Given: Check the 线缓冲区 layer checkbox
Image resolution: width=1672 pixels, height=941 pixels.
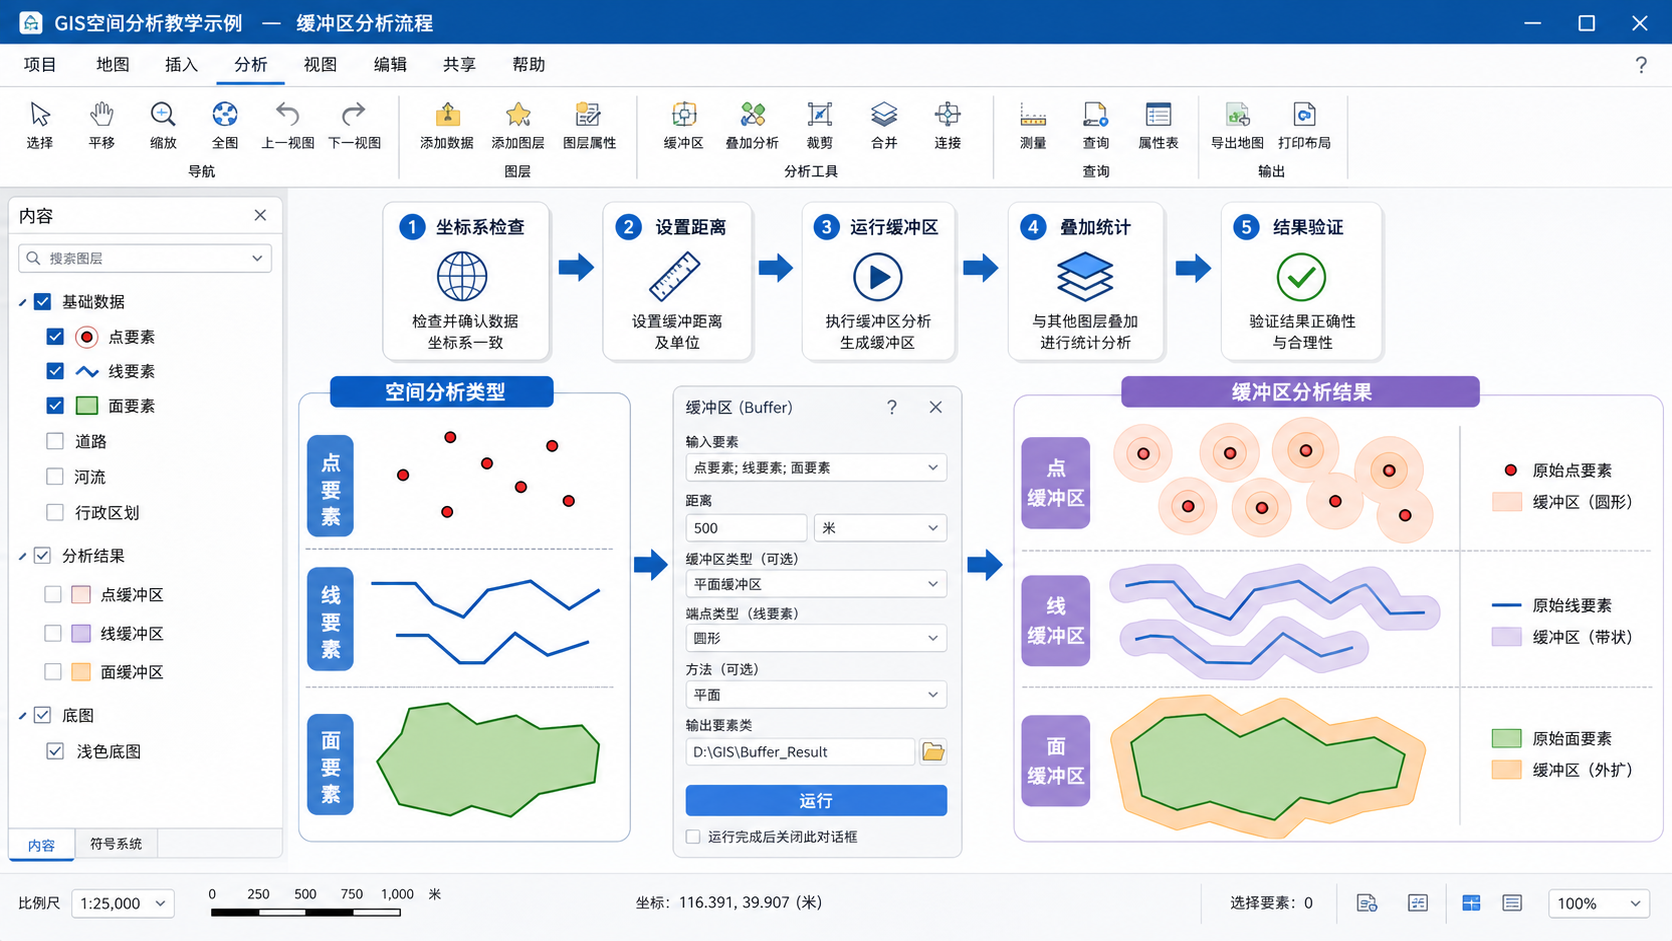Looking at the screenshot, I should 53,633.
